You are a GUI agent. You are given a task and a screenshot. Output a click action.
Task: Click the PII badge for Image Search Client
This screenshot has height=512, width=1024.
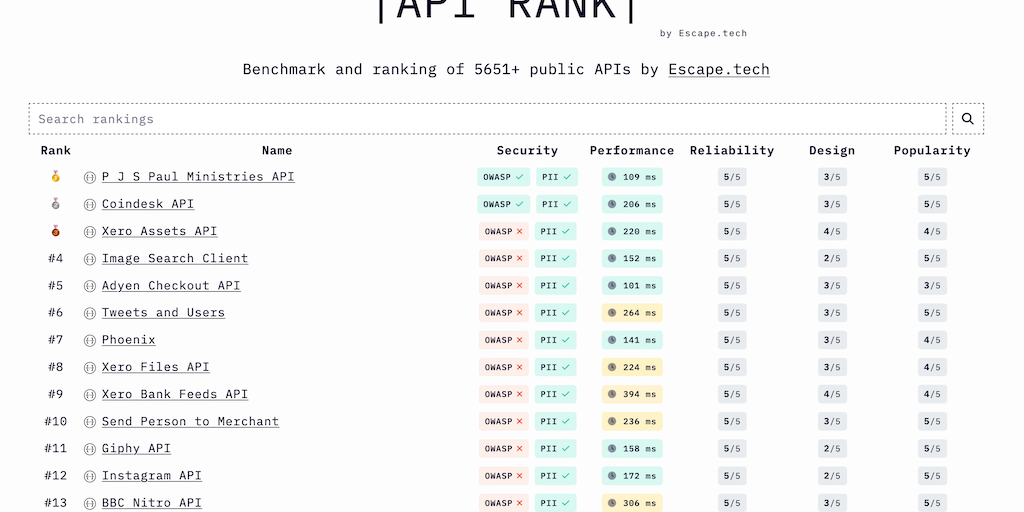[x=556, y=259]
